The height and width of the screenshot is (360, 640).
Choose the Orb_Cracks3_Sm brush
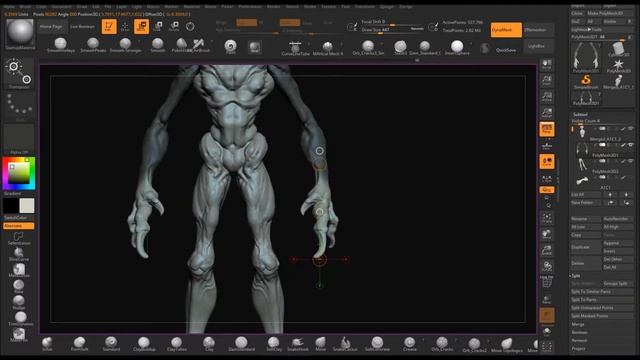(368, 47)
